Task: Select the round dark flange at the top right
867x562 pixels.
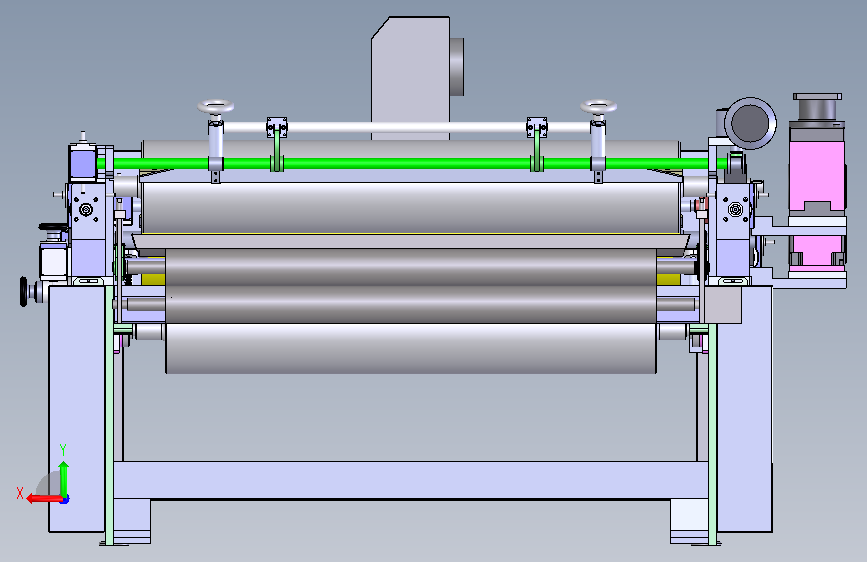Action: coord(750,123)
